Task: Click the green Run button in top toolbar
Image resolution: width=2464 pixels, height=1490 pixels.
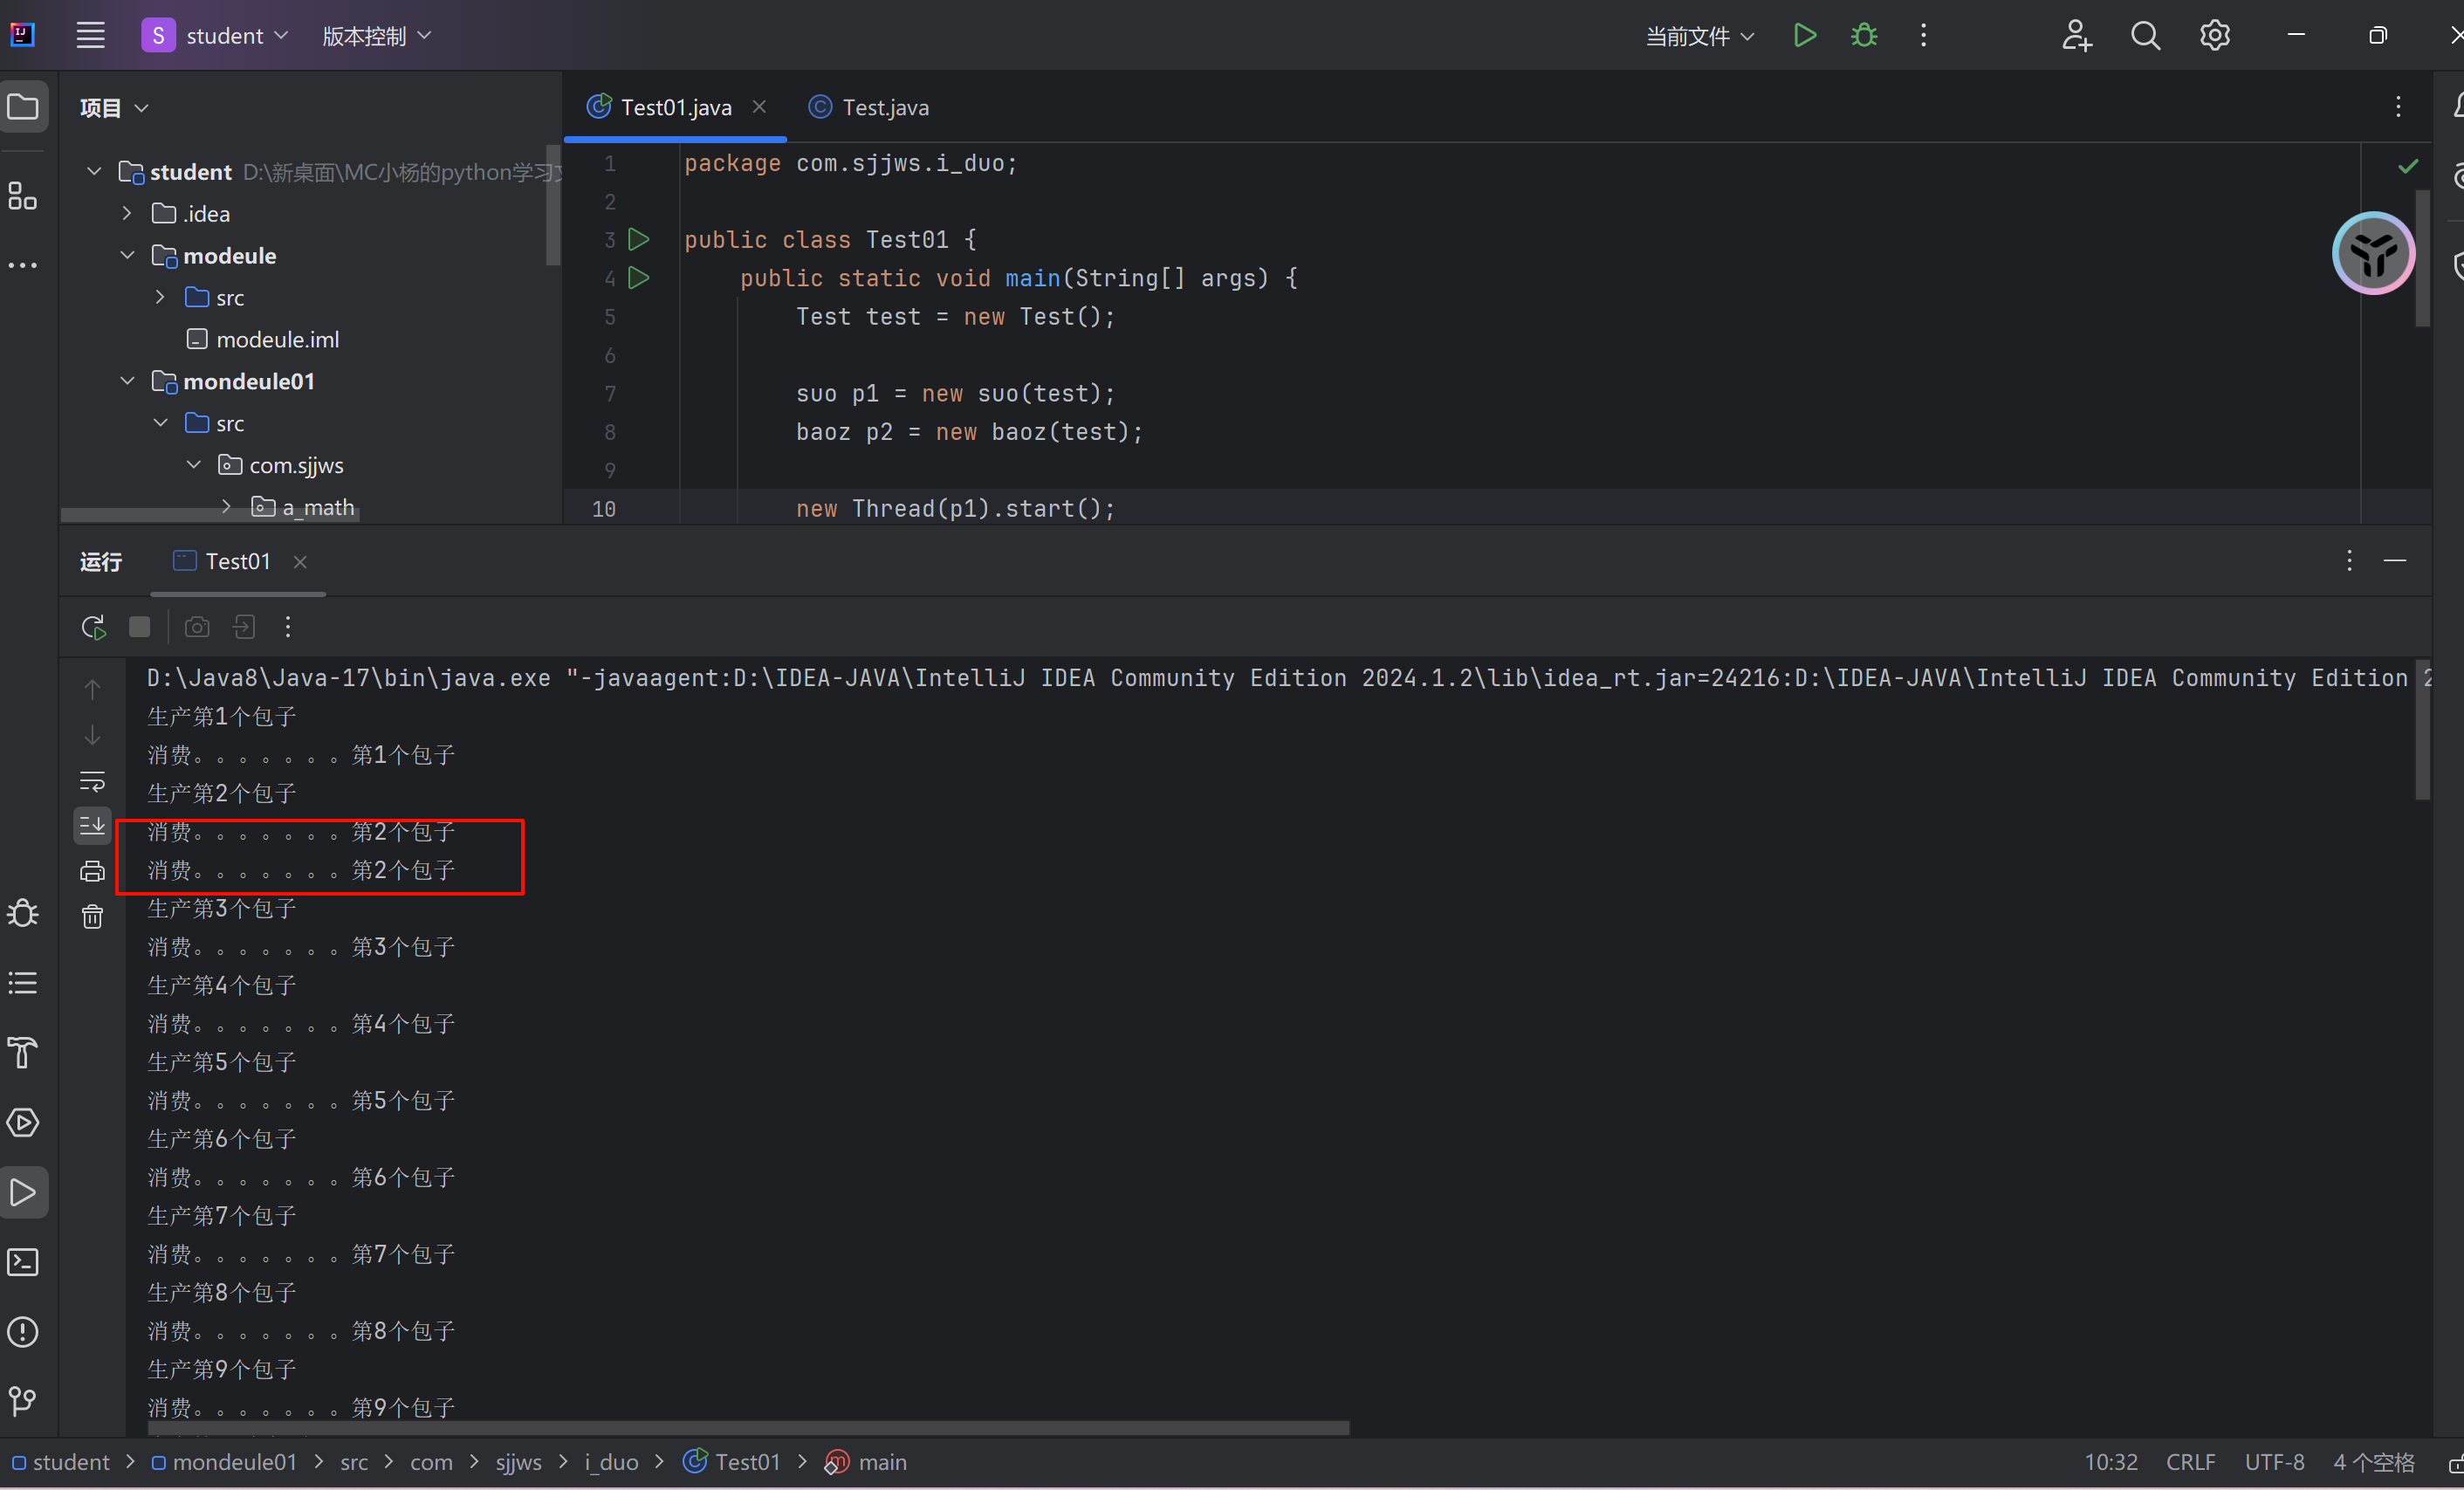Action: coord(1804,36)
